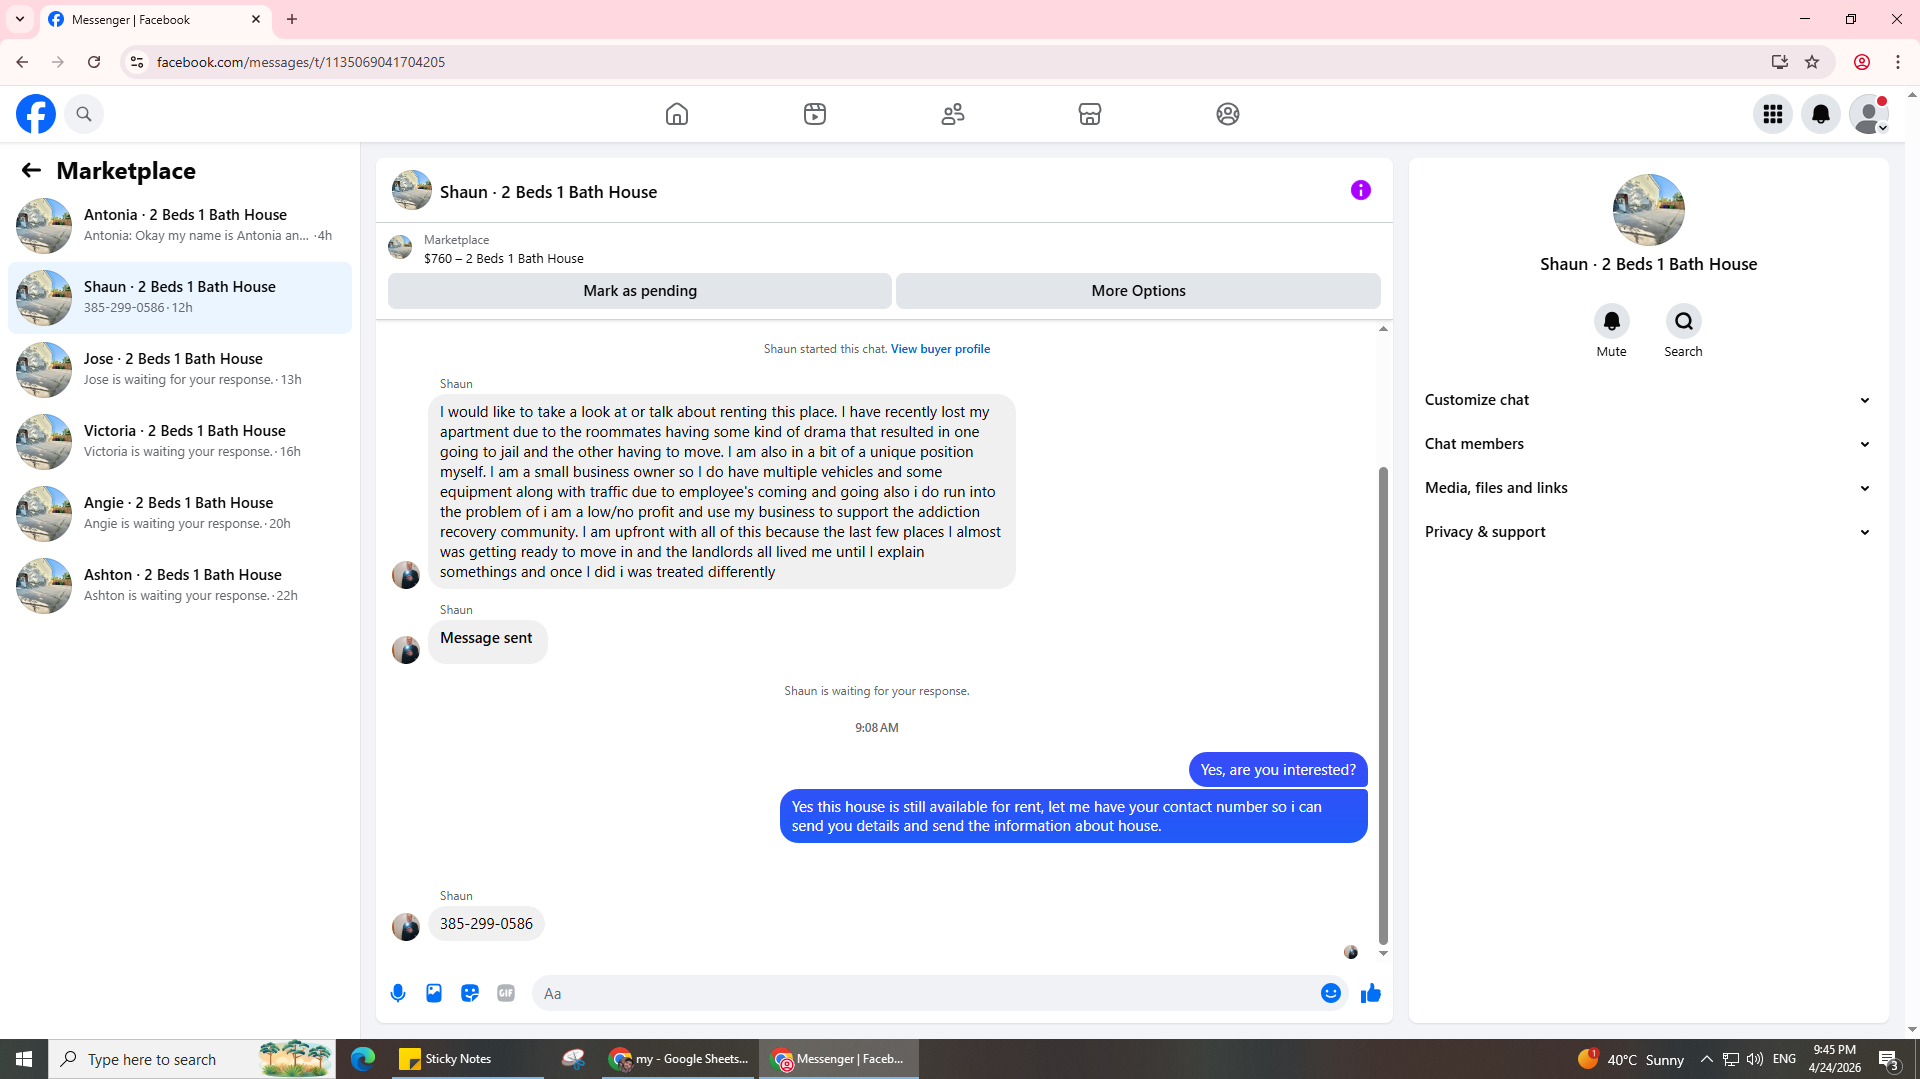Expand Media, files and links section
This screenshot has width=1920, height=1079.
[1648, 488]
